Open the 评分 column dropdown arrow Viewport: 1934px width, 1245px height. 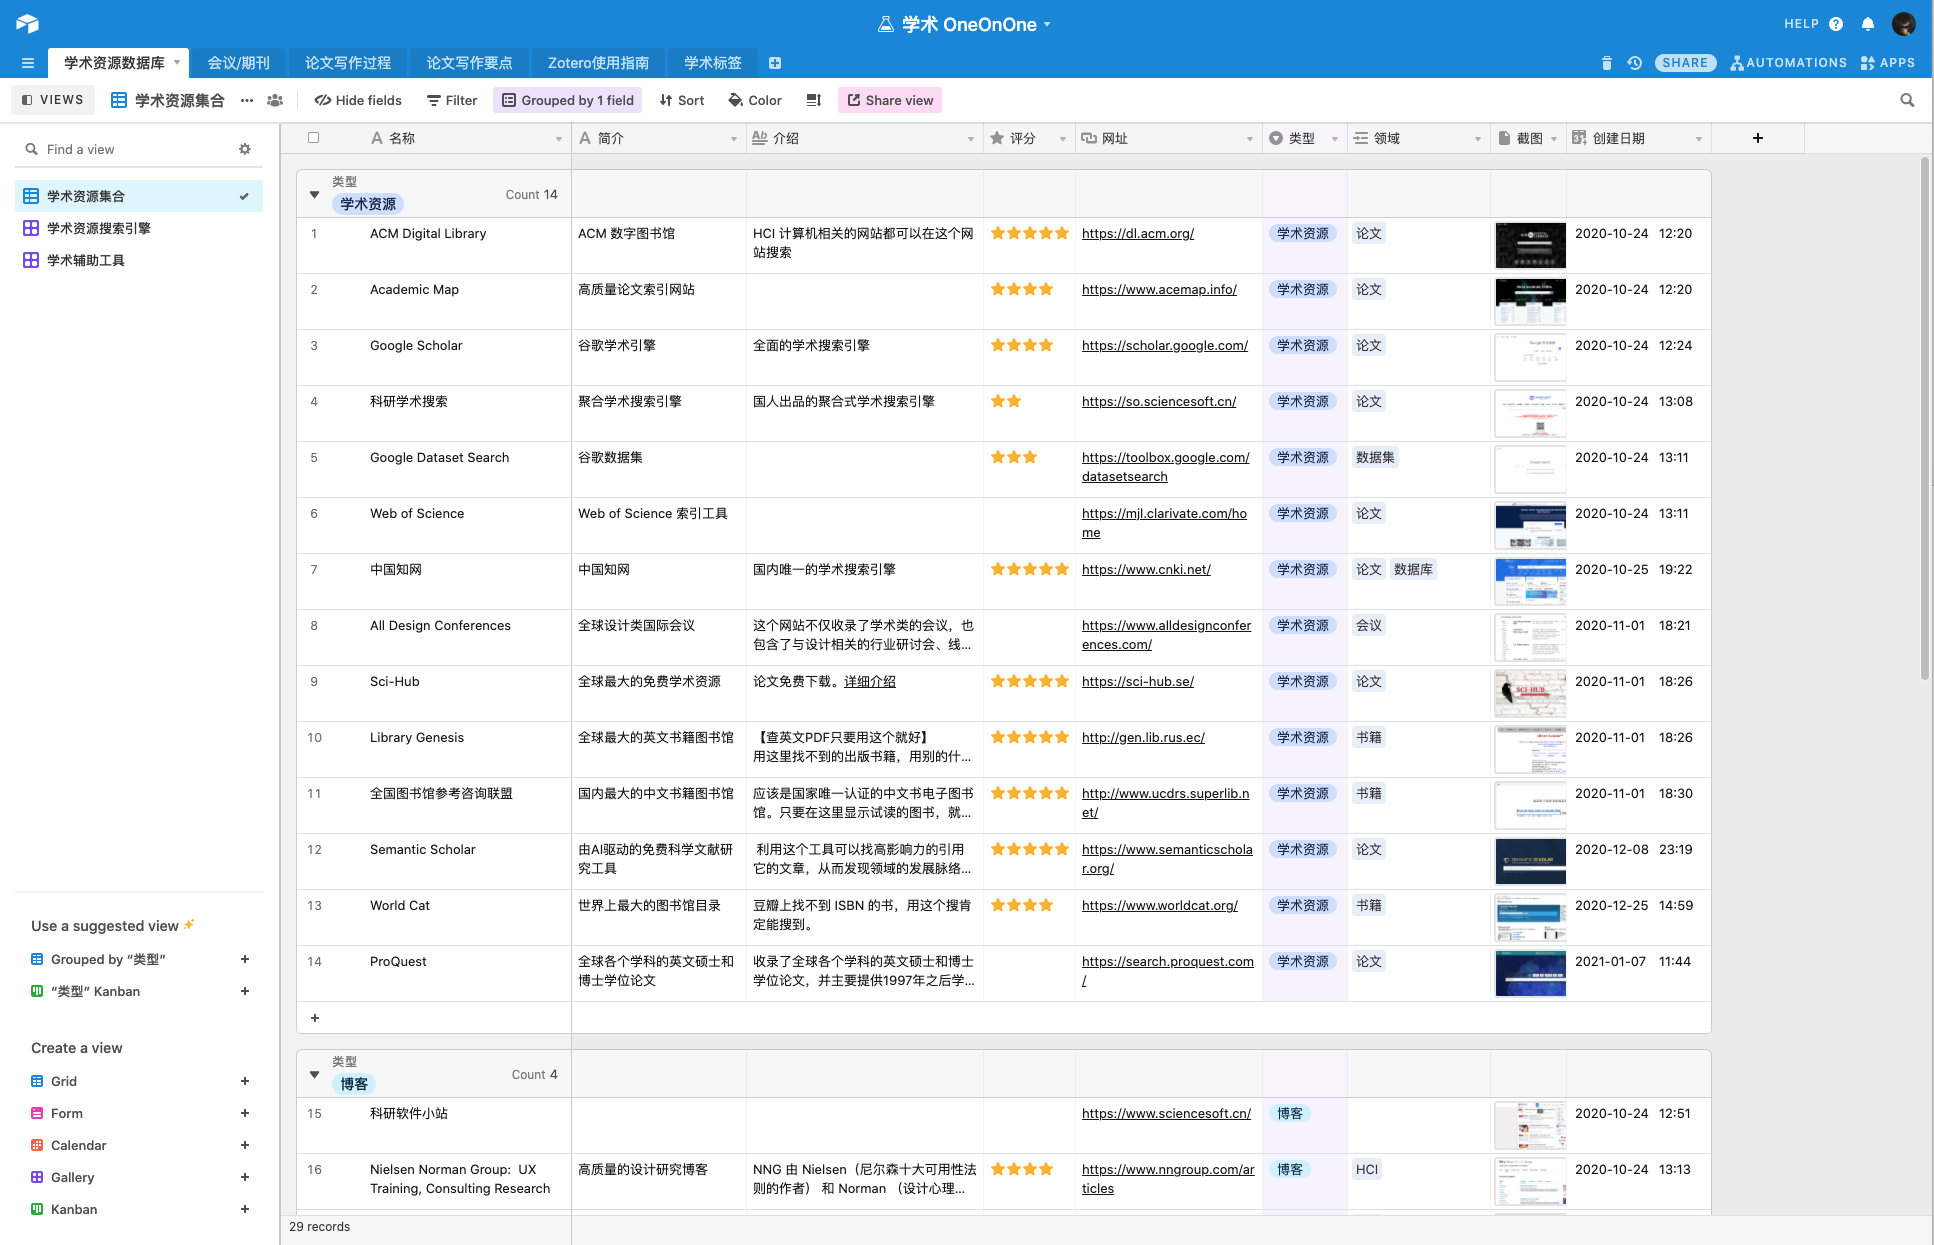[x=1062, y=139]
